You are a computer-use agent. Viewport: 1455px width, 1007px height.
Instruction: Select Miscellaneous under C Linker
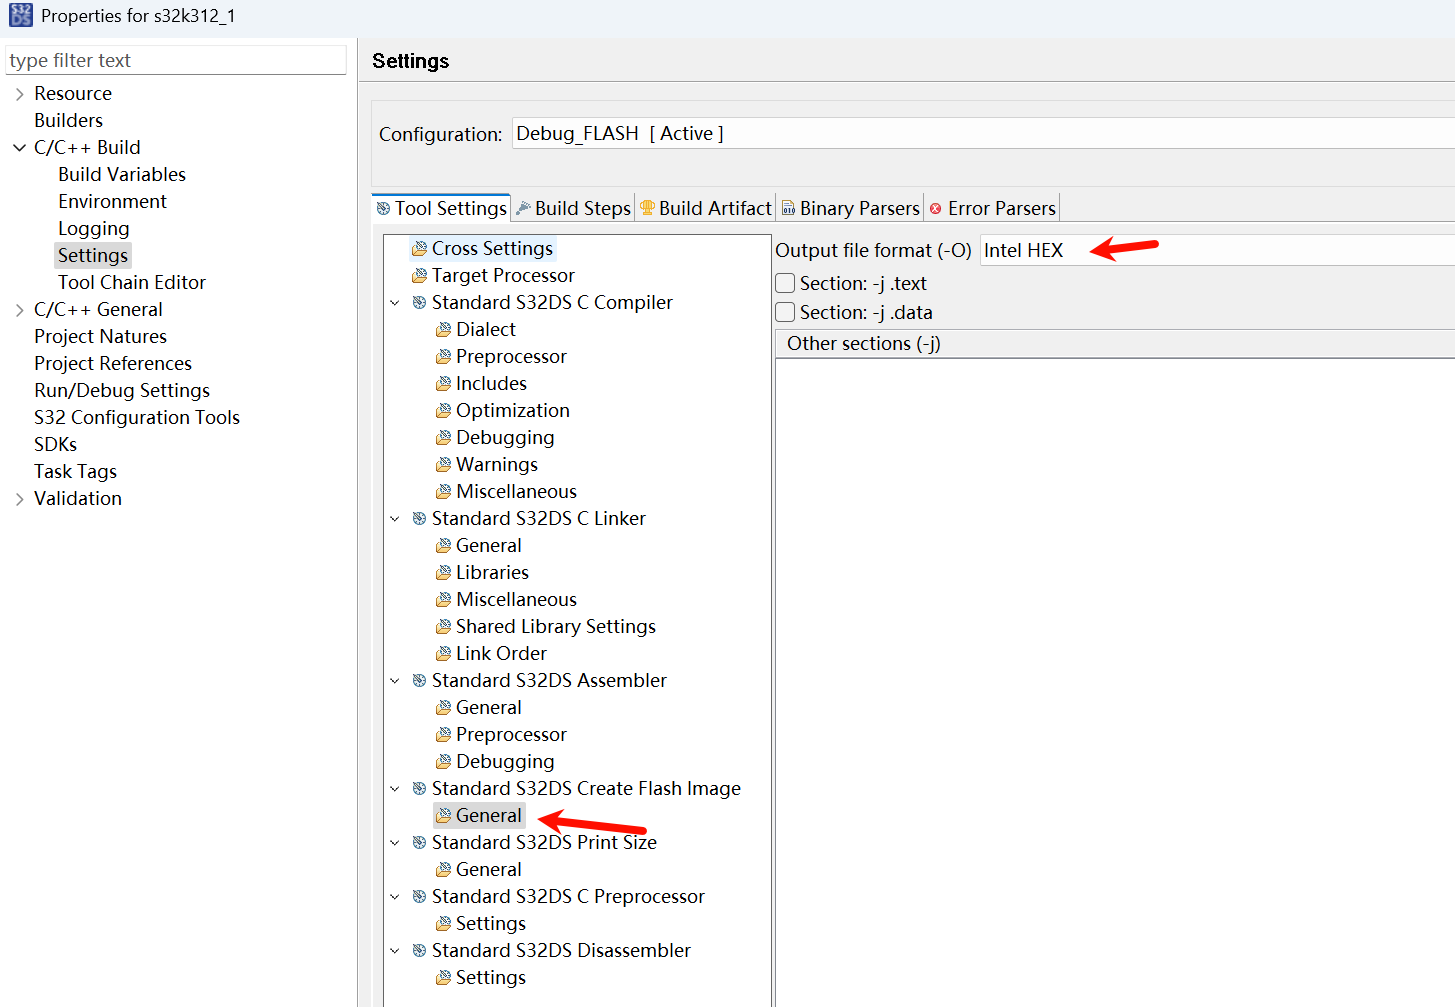pyautogui.click(x=516, y=599)
